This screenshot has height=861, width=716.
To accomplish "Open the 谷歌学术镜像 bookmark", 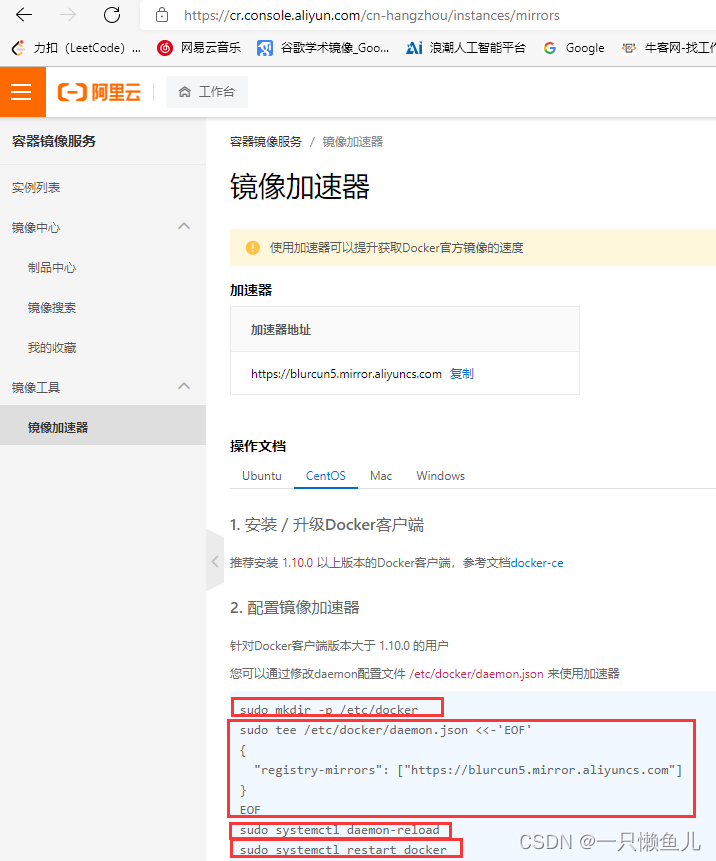I will coord(323,48).
